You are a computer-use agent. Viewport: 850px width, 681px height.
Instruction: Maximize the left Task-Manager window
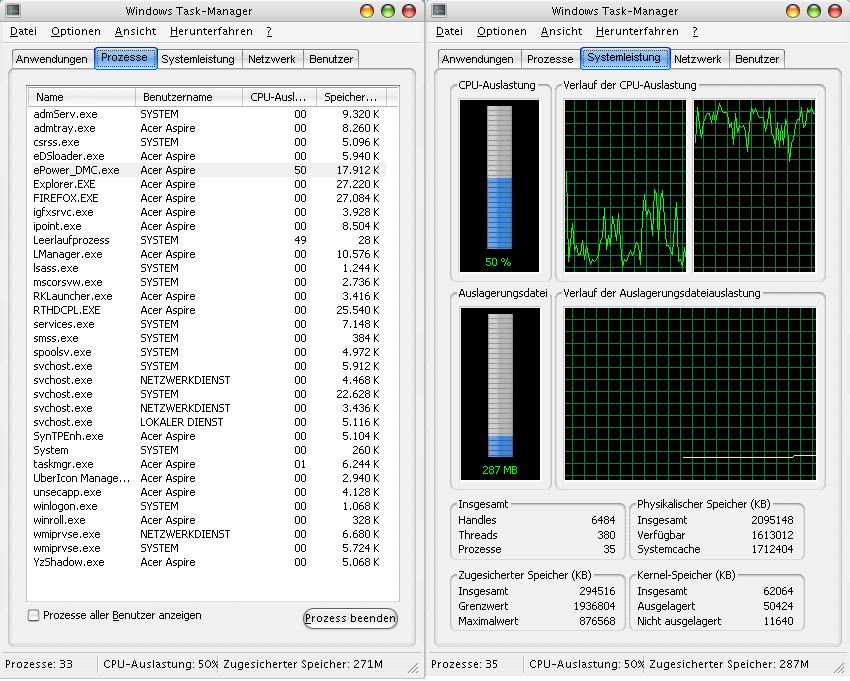(388, 11)
